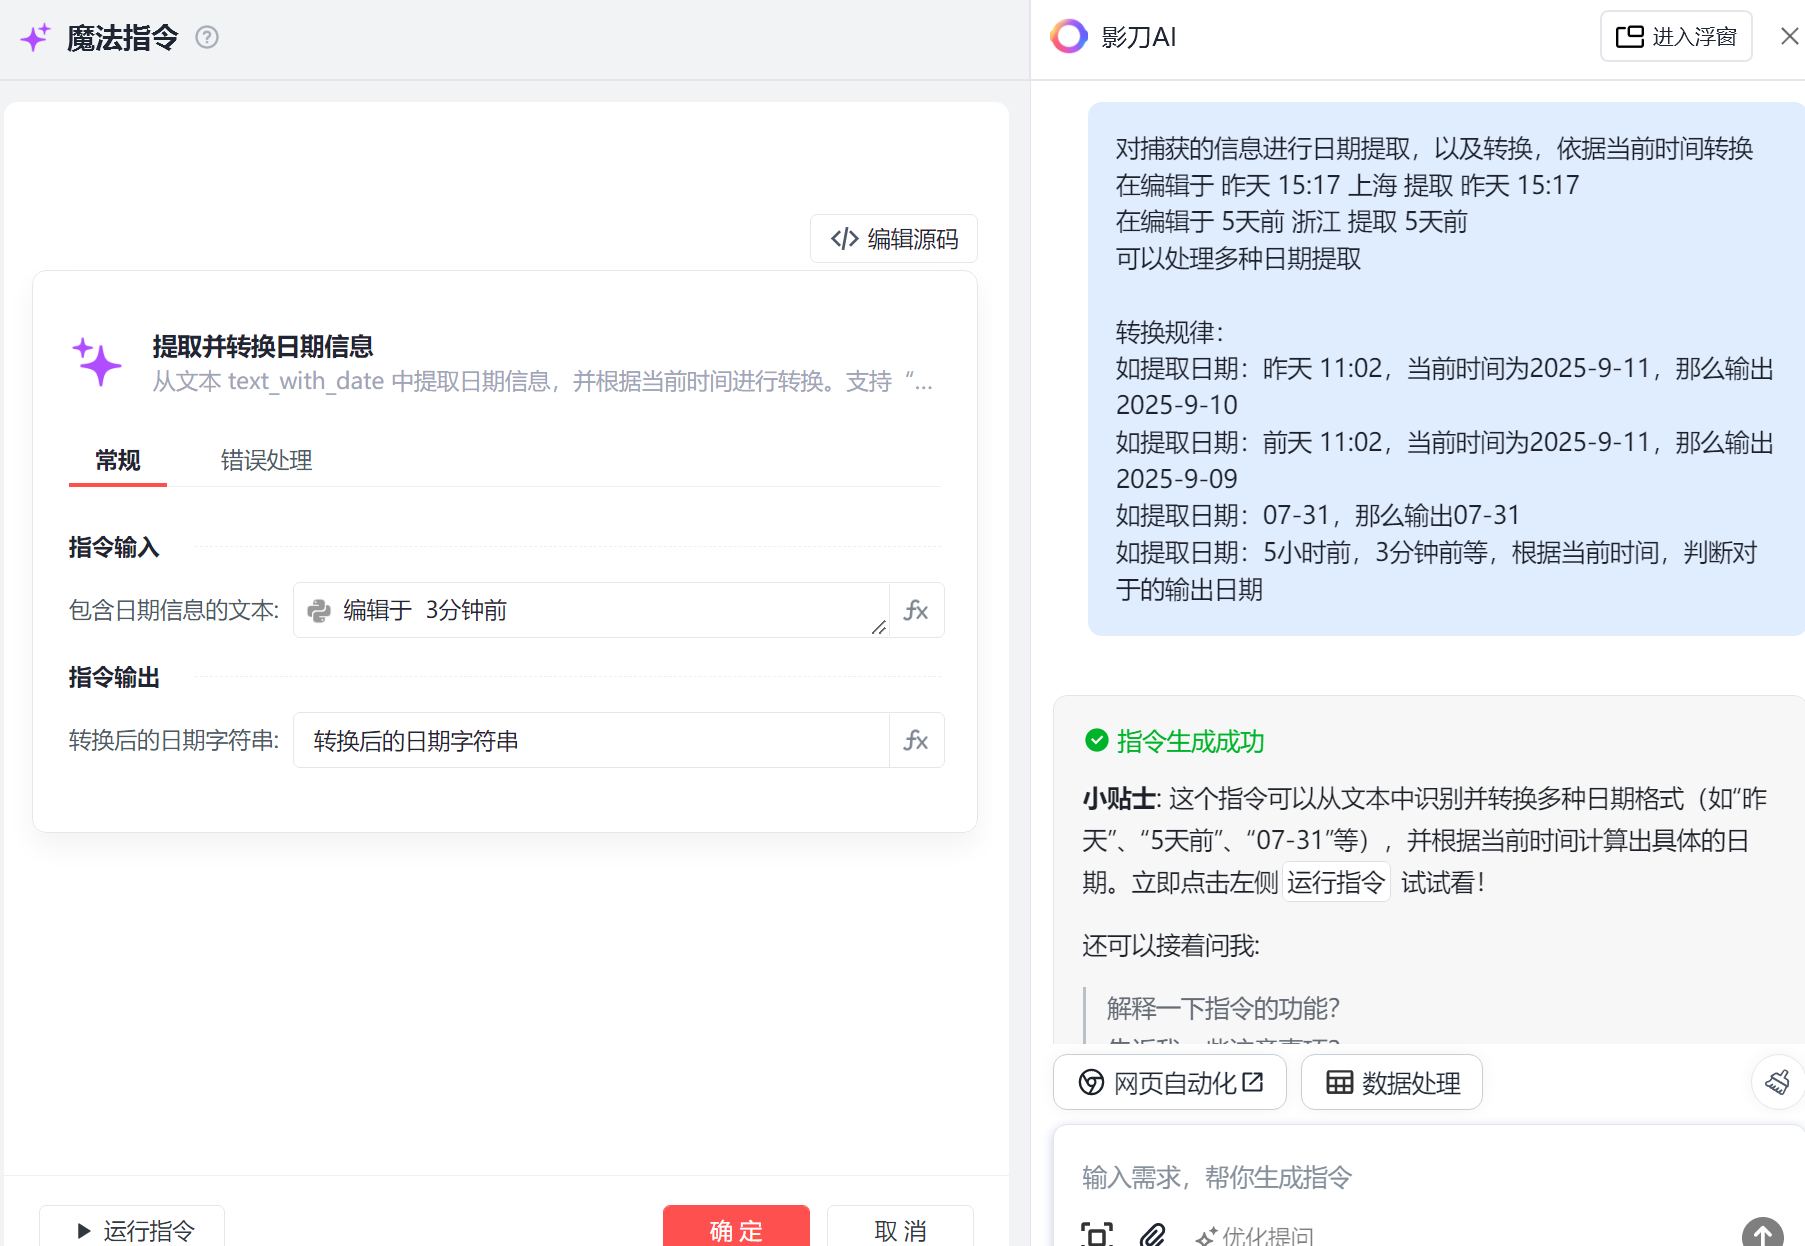Switch to the 错误处理 tab
Screen dimensions: 1805x1246
click(x=266, y=460)
